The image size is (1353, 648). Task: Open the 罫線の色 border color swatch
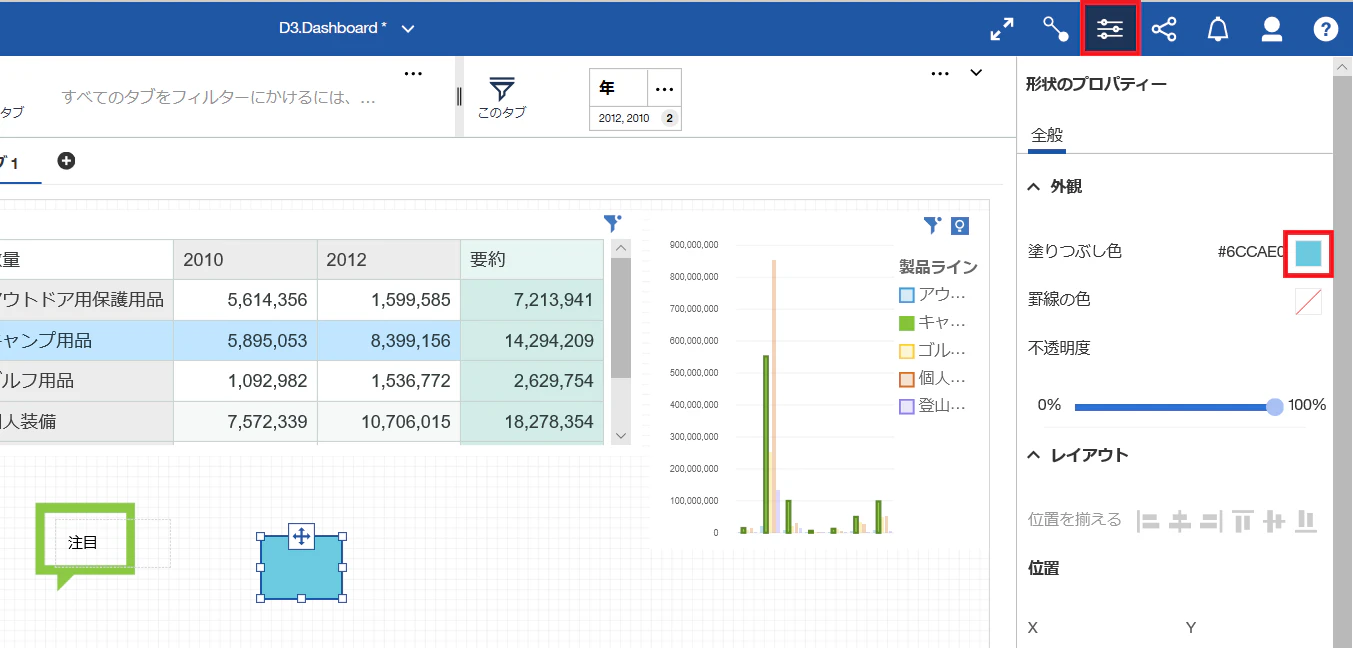[1308, 301]
